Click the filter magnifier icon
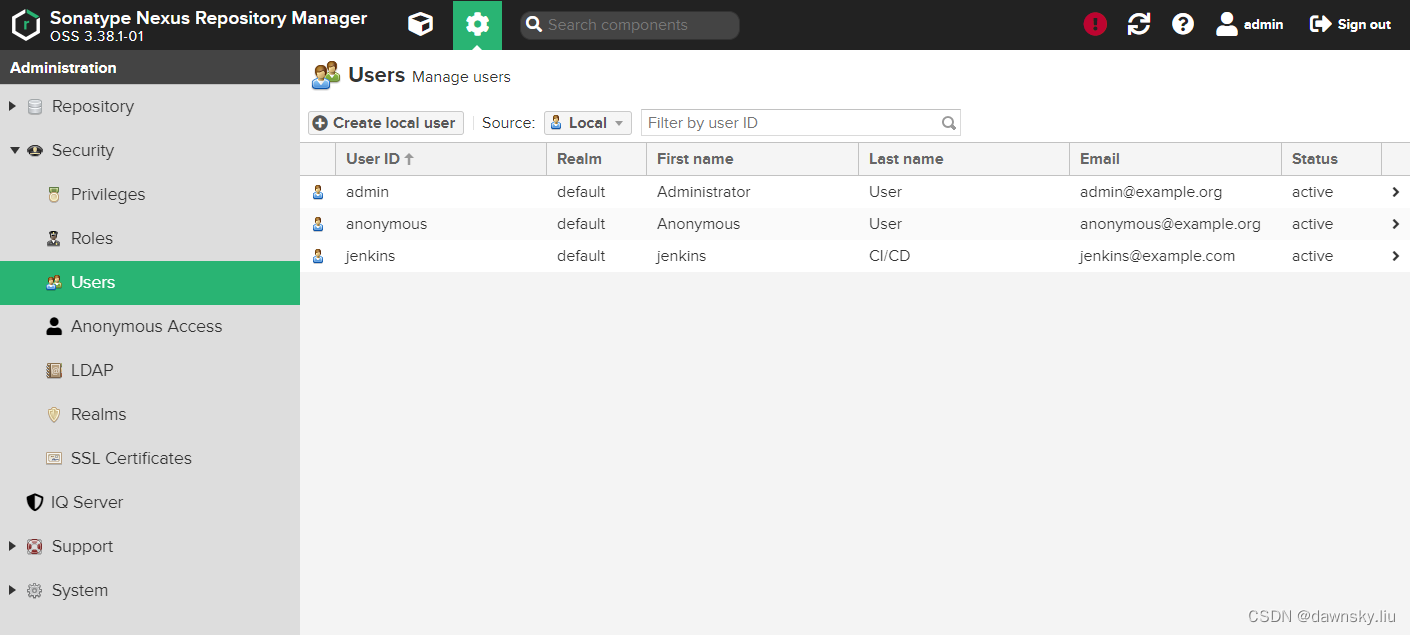Image resolution: width=1410 pixels, height=635 pixels. pos(949,123)
